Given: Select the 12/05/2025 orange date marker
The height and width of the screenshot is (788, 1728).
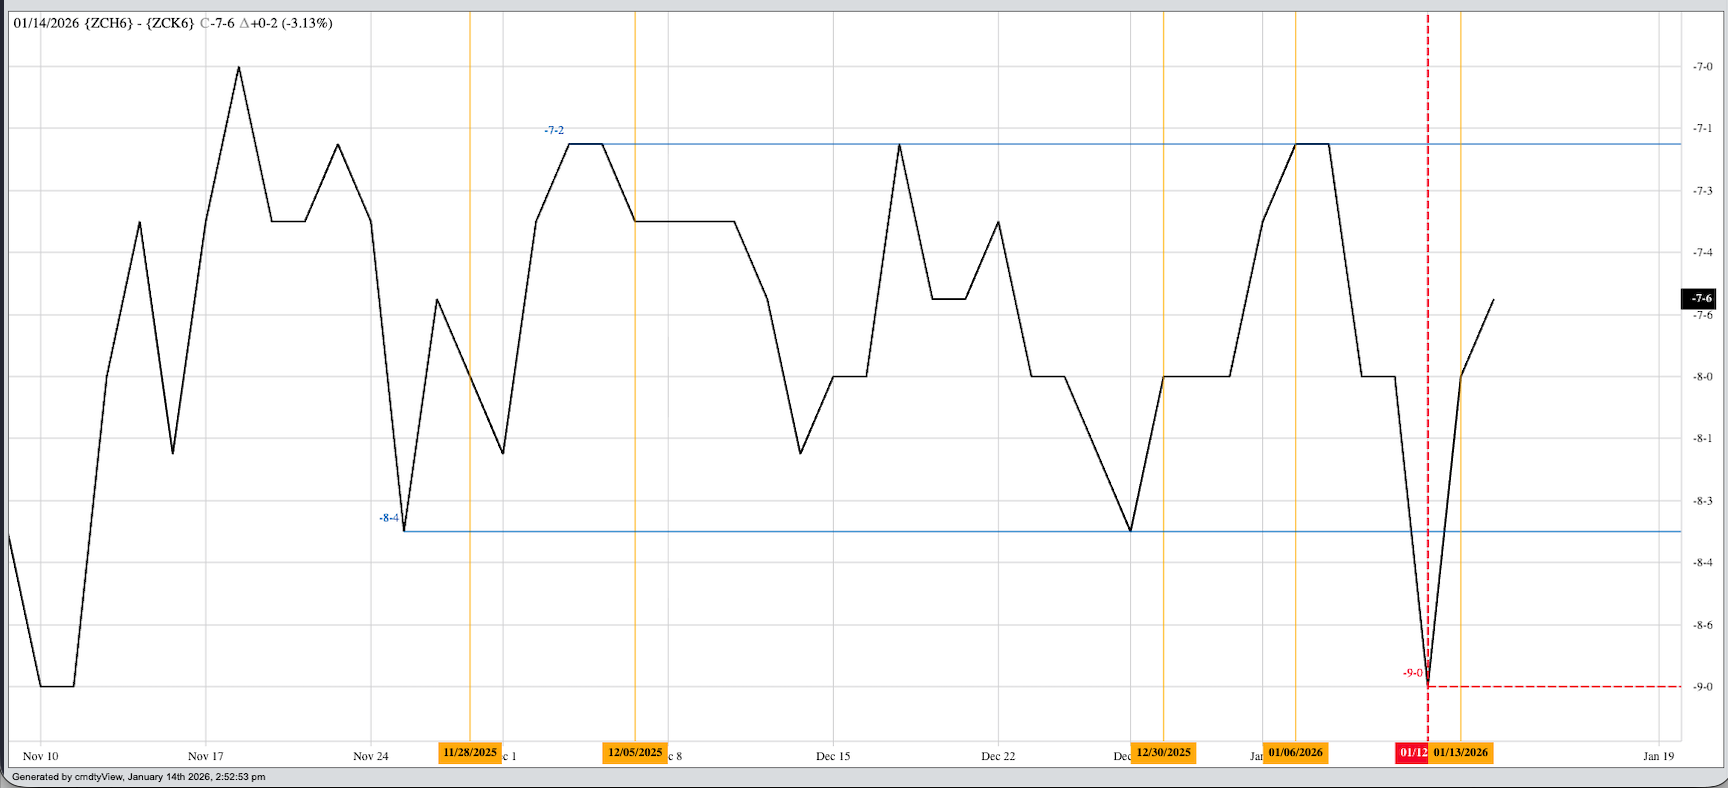Looking at the screenshot, I should click(x=635, y=753).
